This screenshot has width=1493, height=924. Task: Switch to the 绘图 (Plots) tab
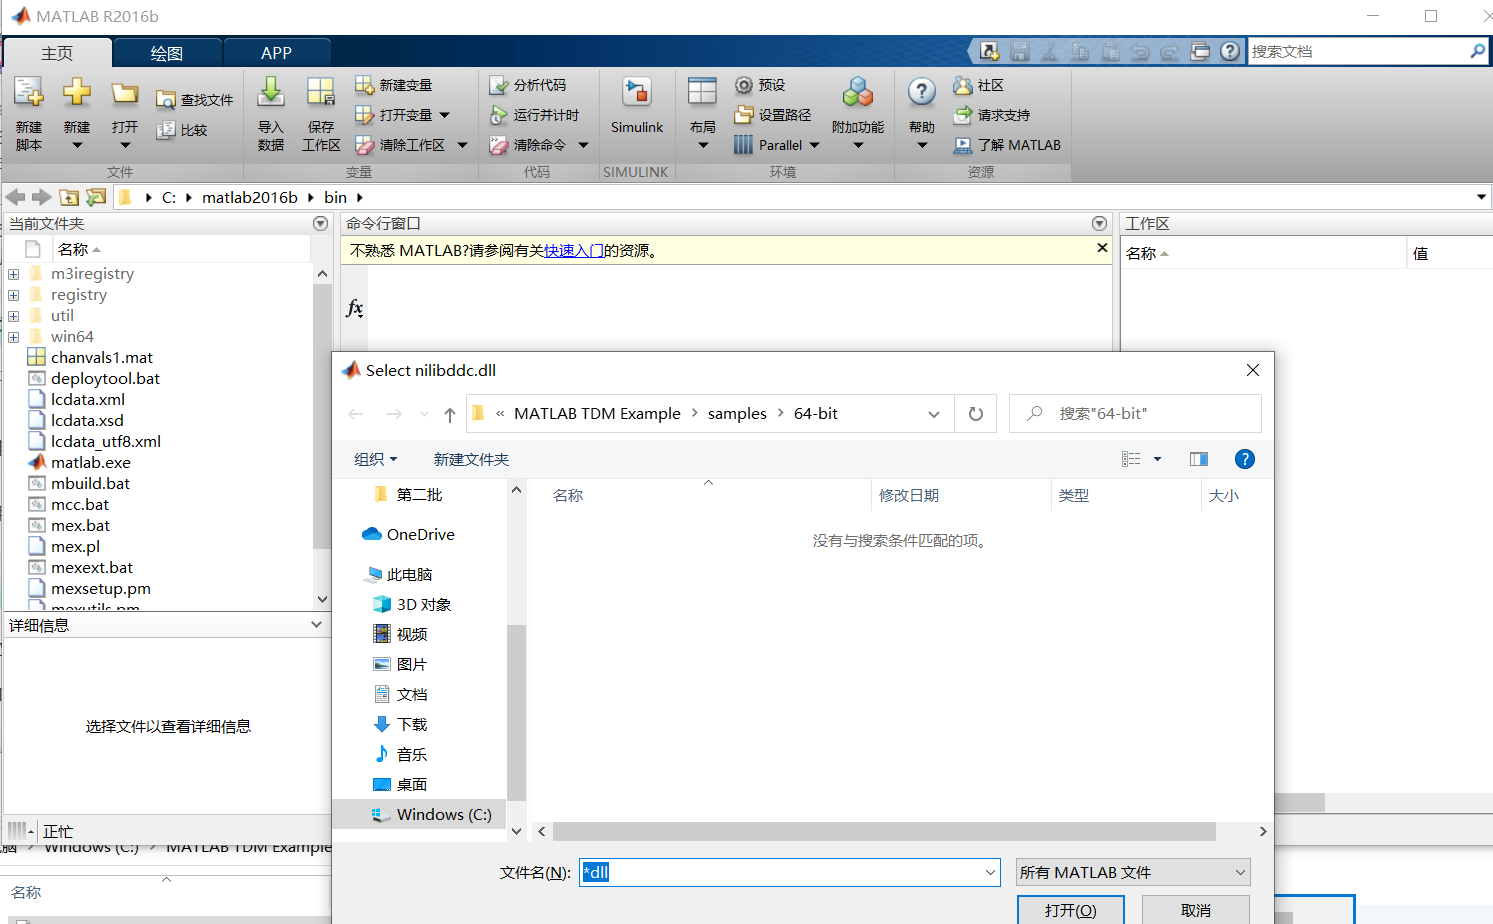click(x=167, y=53)
